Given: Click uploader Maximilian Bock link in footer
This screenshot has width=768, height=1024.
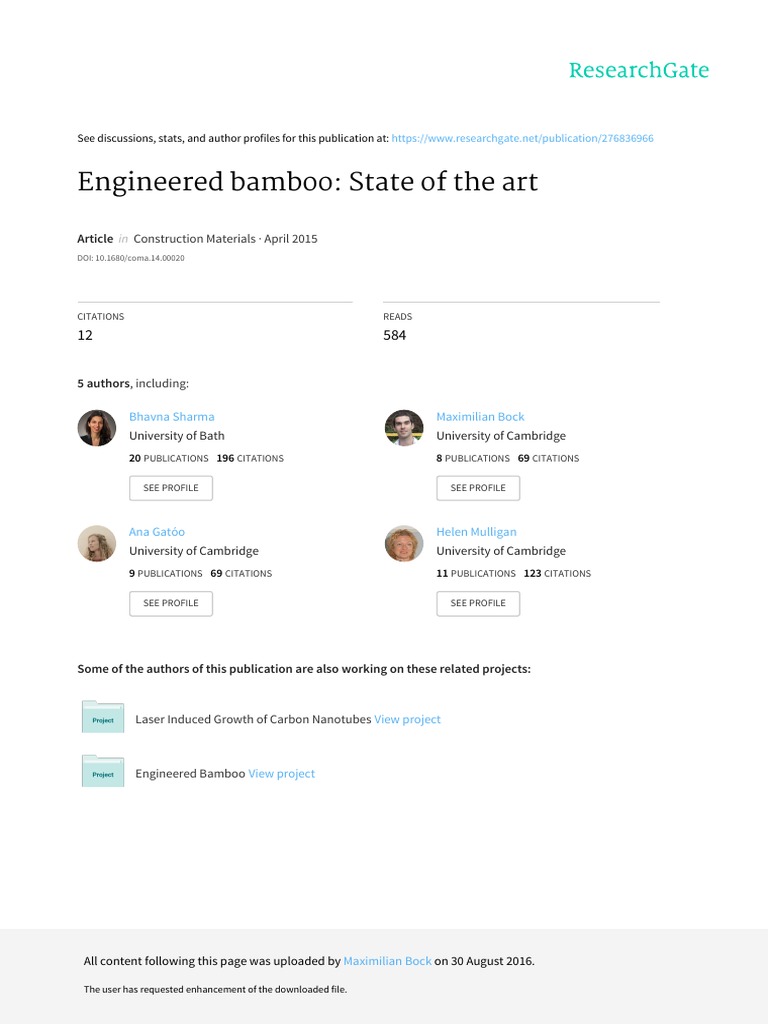Looking at the screenshot, I should pyautogui.click(x=387, y=961).
